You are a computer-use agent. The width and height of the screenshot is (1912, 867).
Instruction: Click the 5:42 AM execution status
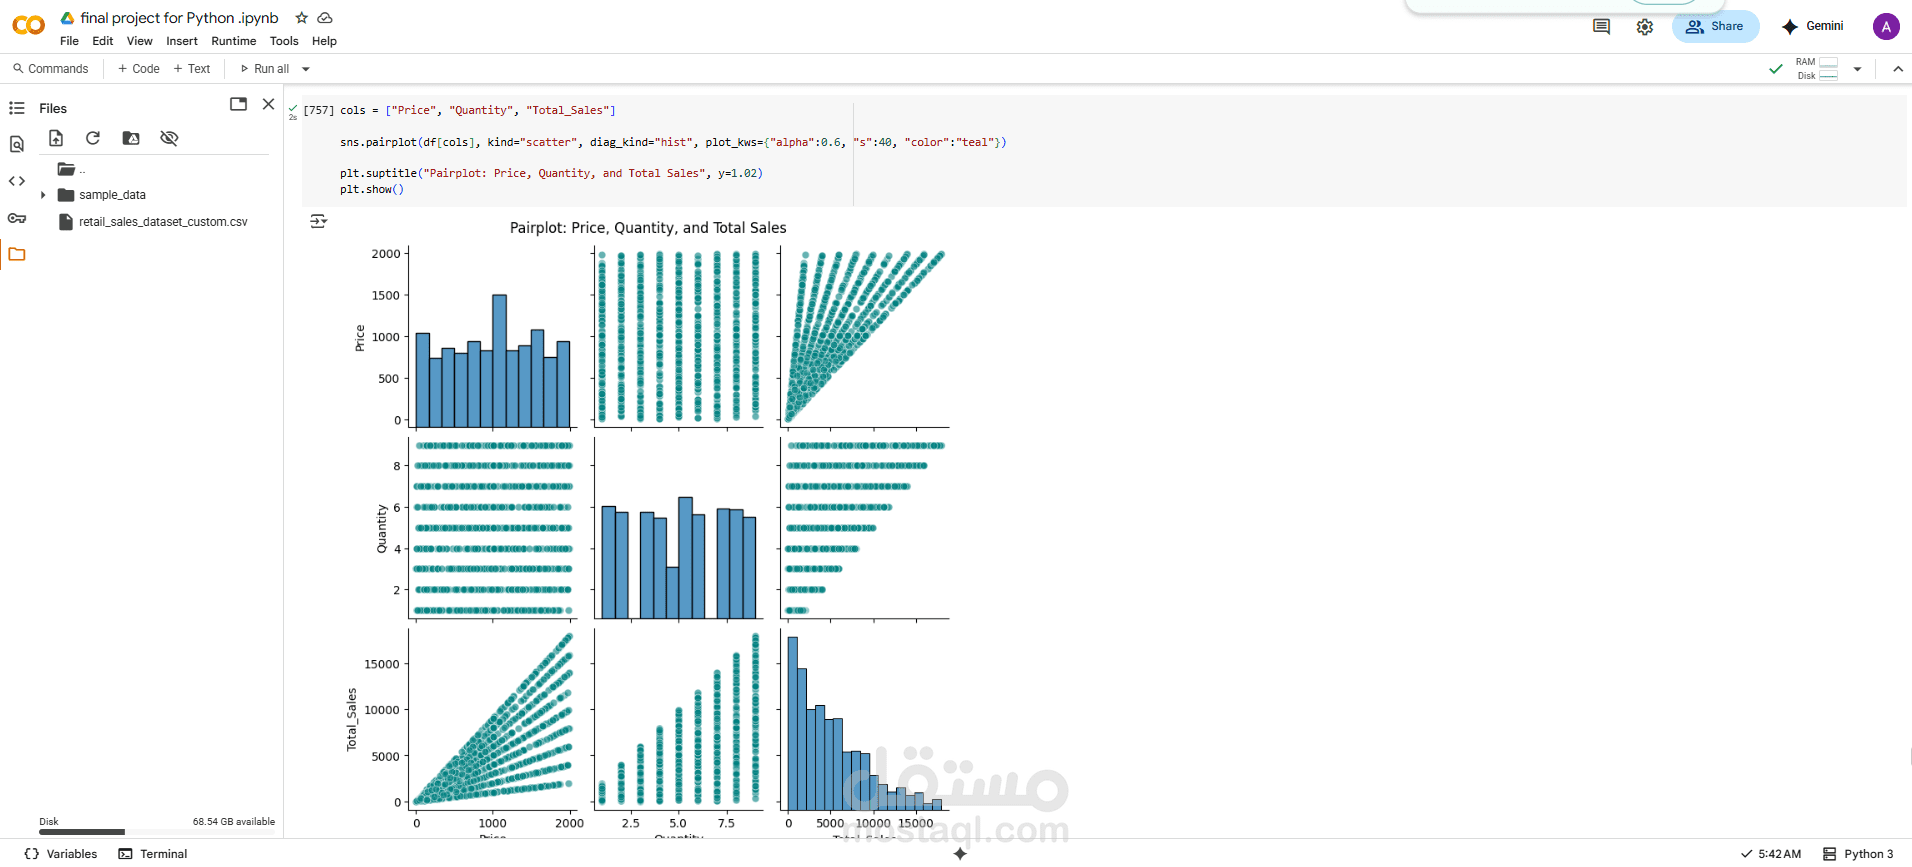coord(1771,854)
